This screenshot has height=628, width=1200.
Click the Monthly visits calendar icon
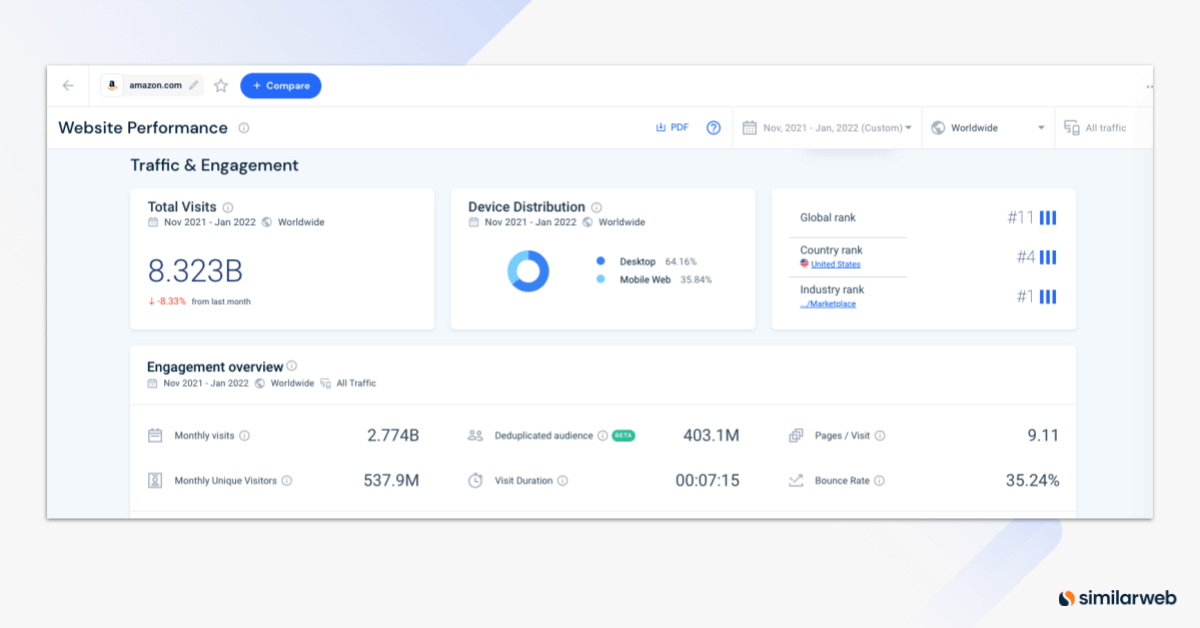pos(155,436)
